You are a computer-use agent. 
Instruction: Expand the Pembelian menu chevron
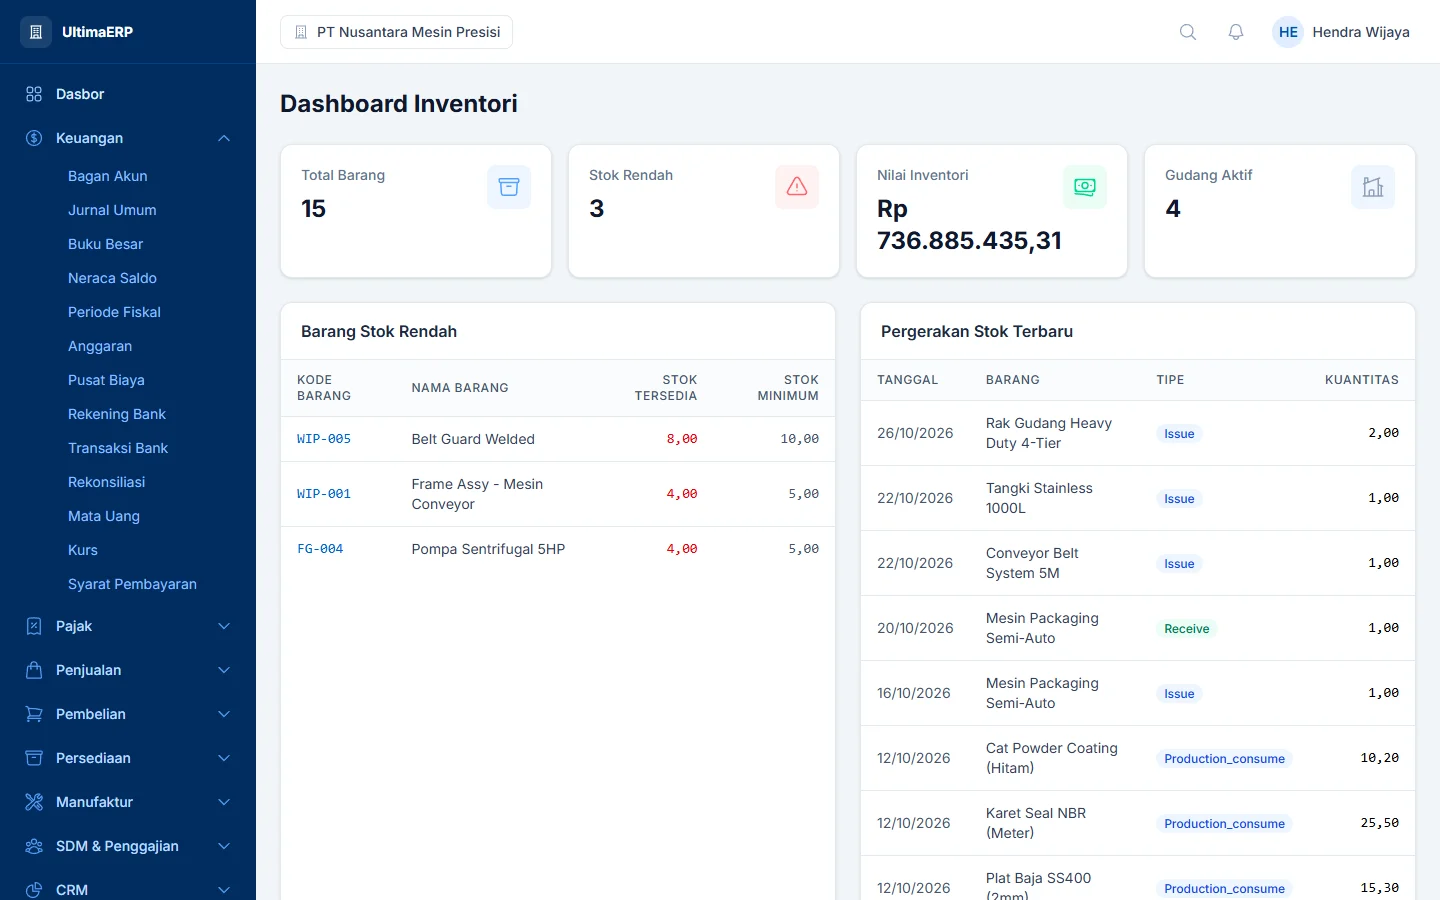coord(224,714)
